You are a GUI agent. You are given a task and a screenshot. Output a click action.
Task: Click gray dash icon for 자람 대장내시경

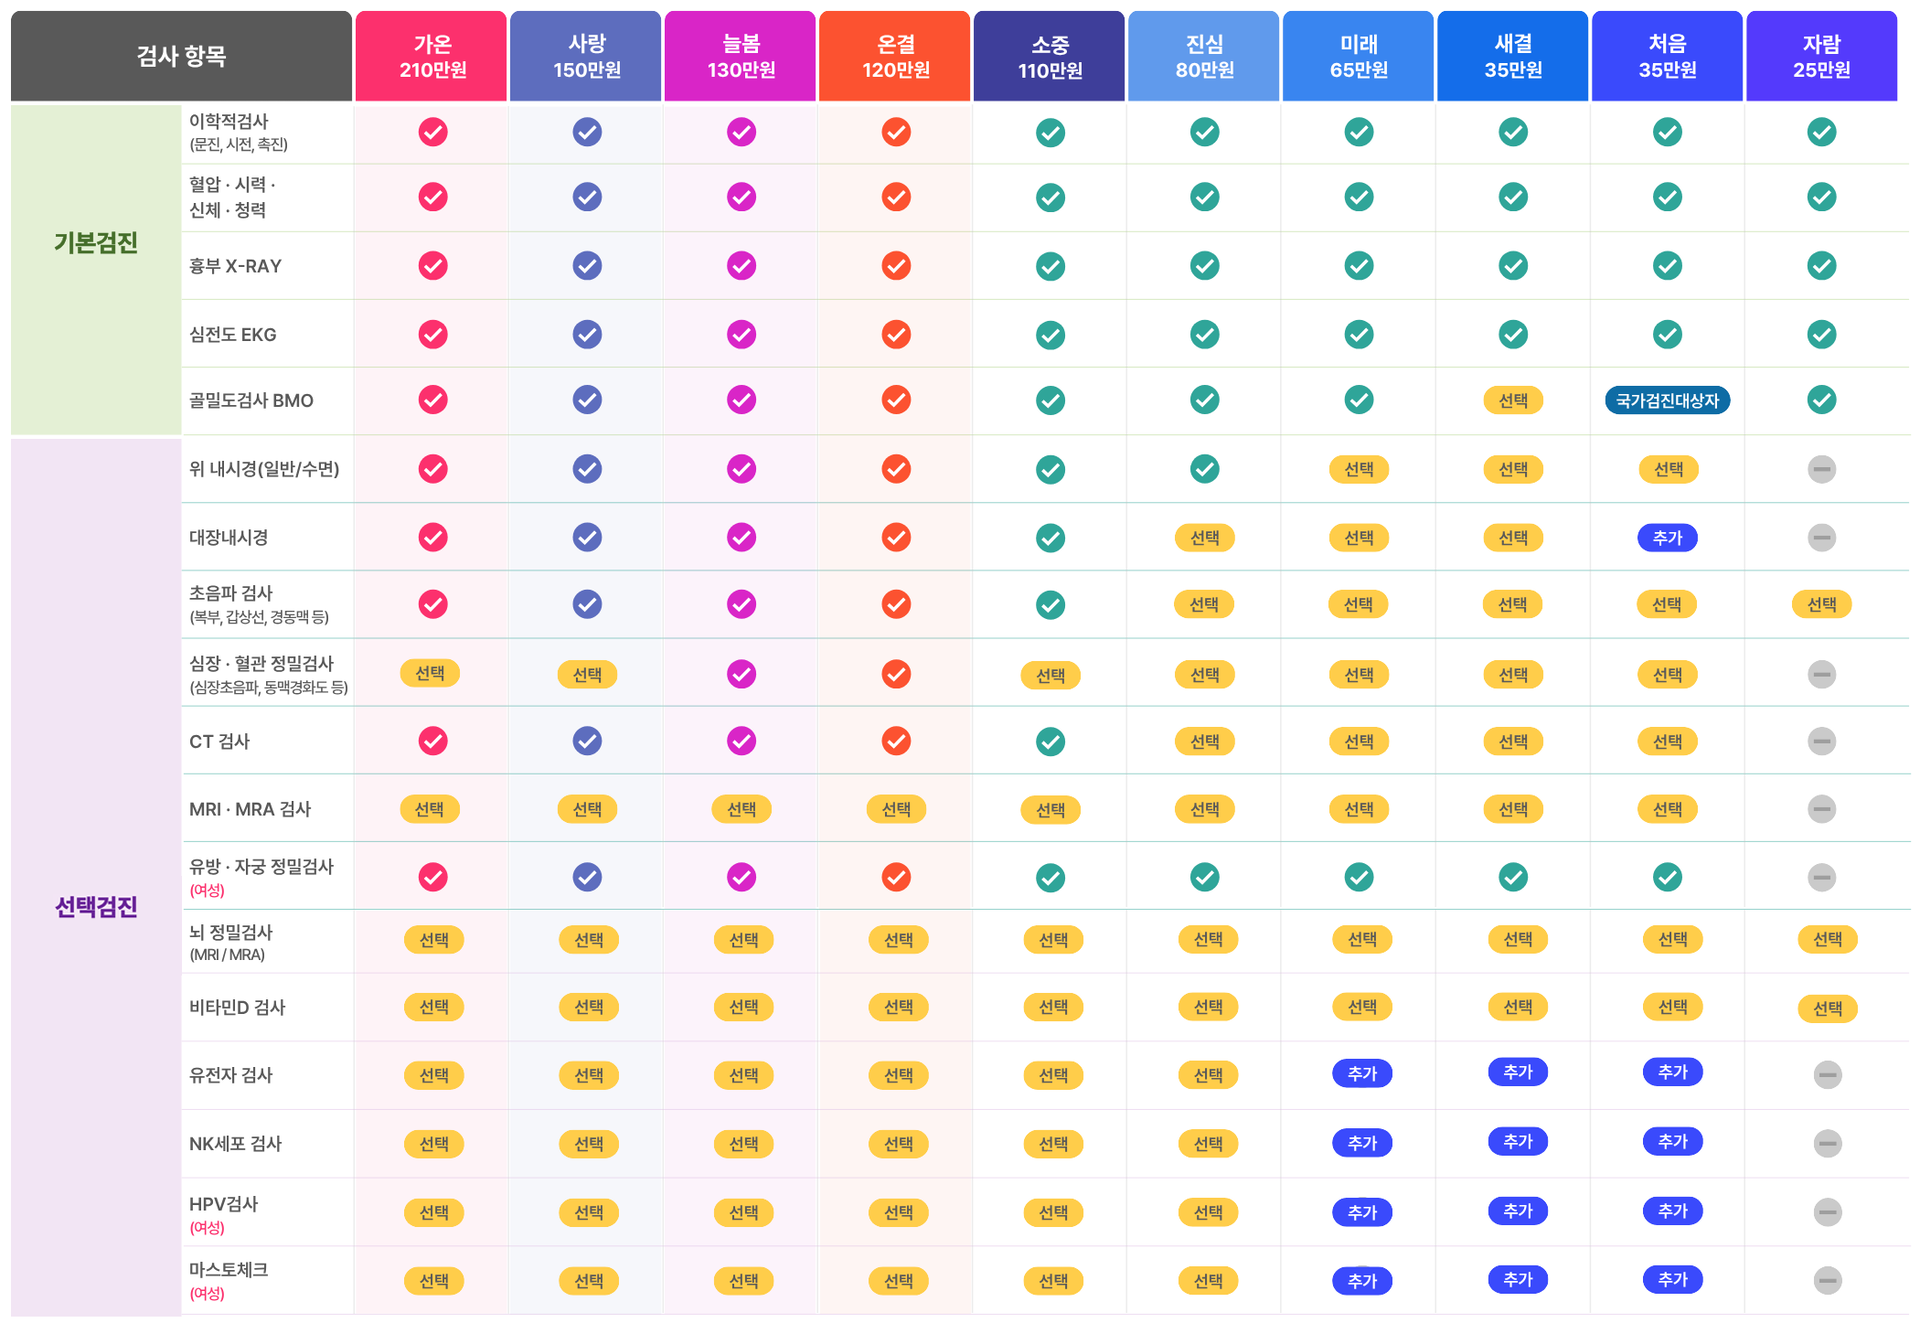tap(1821, 537)
